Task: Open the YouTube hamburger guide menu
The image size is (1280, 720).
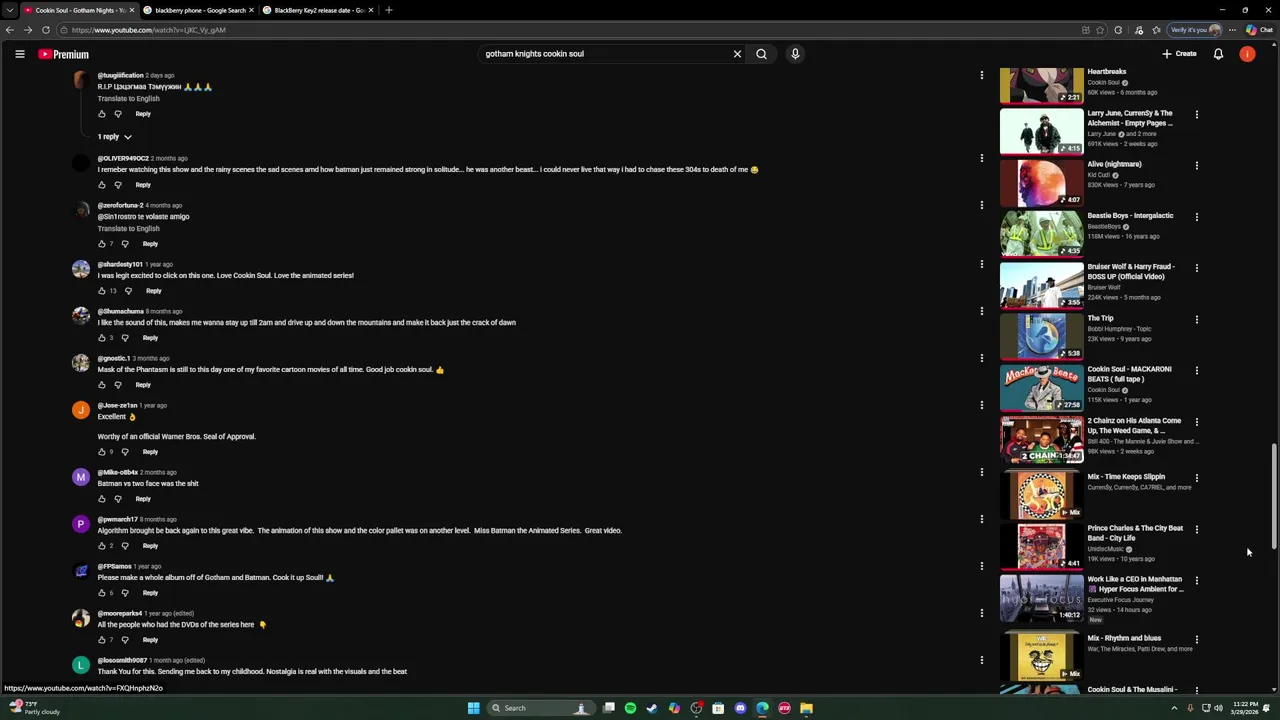Action: click(19, 54)
